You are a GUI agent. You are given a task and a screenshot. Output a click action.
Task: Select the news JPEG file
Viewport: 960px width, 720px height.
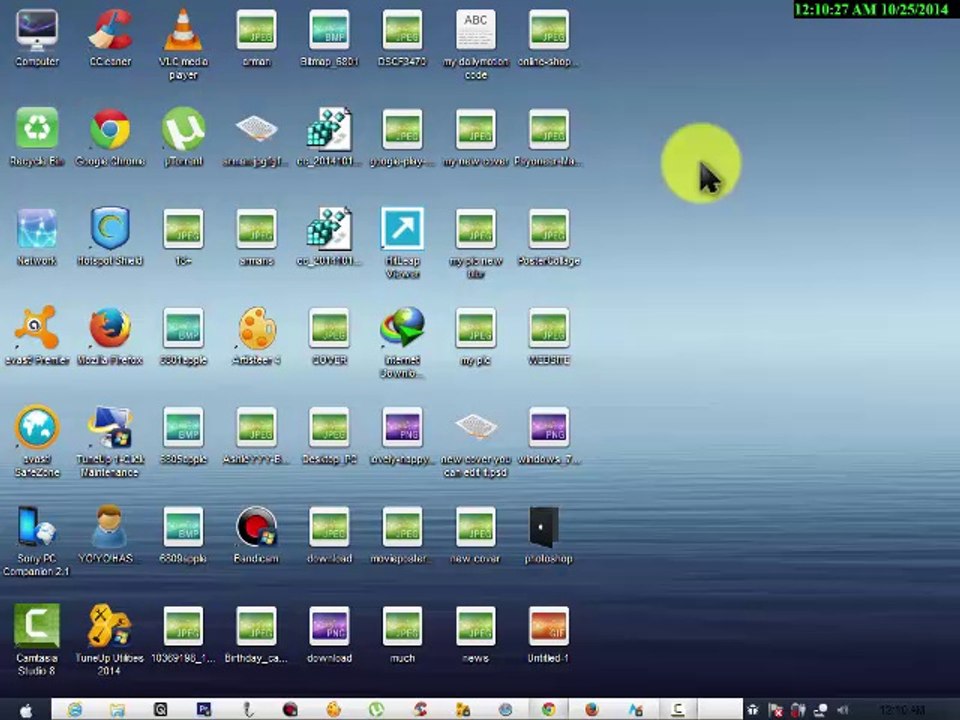(x=476, y=634)
